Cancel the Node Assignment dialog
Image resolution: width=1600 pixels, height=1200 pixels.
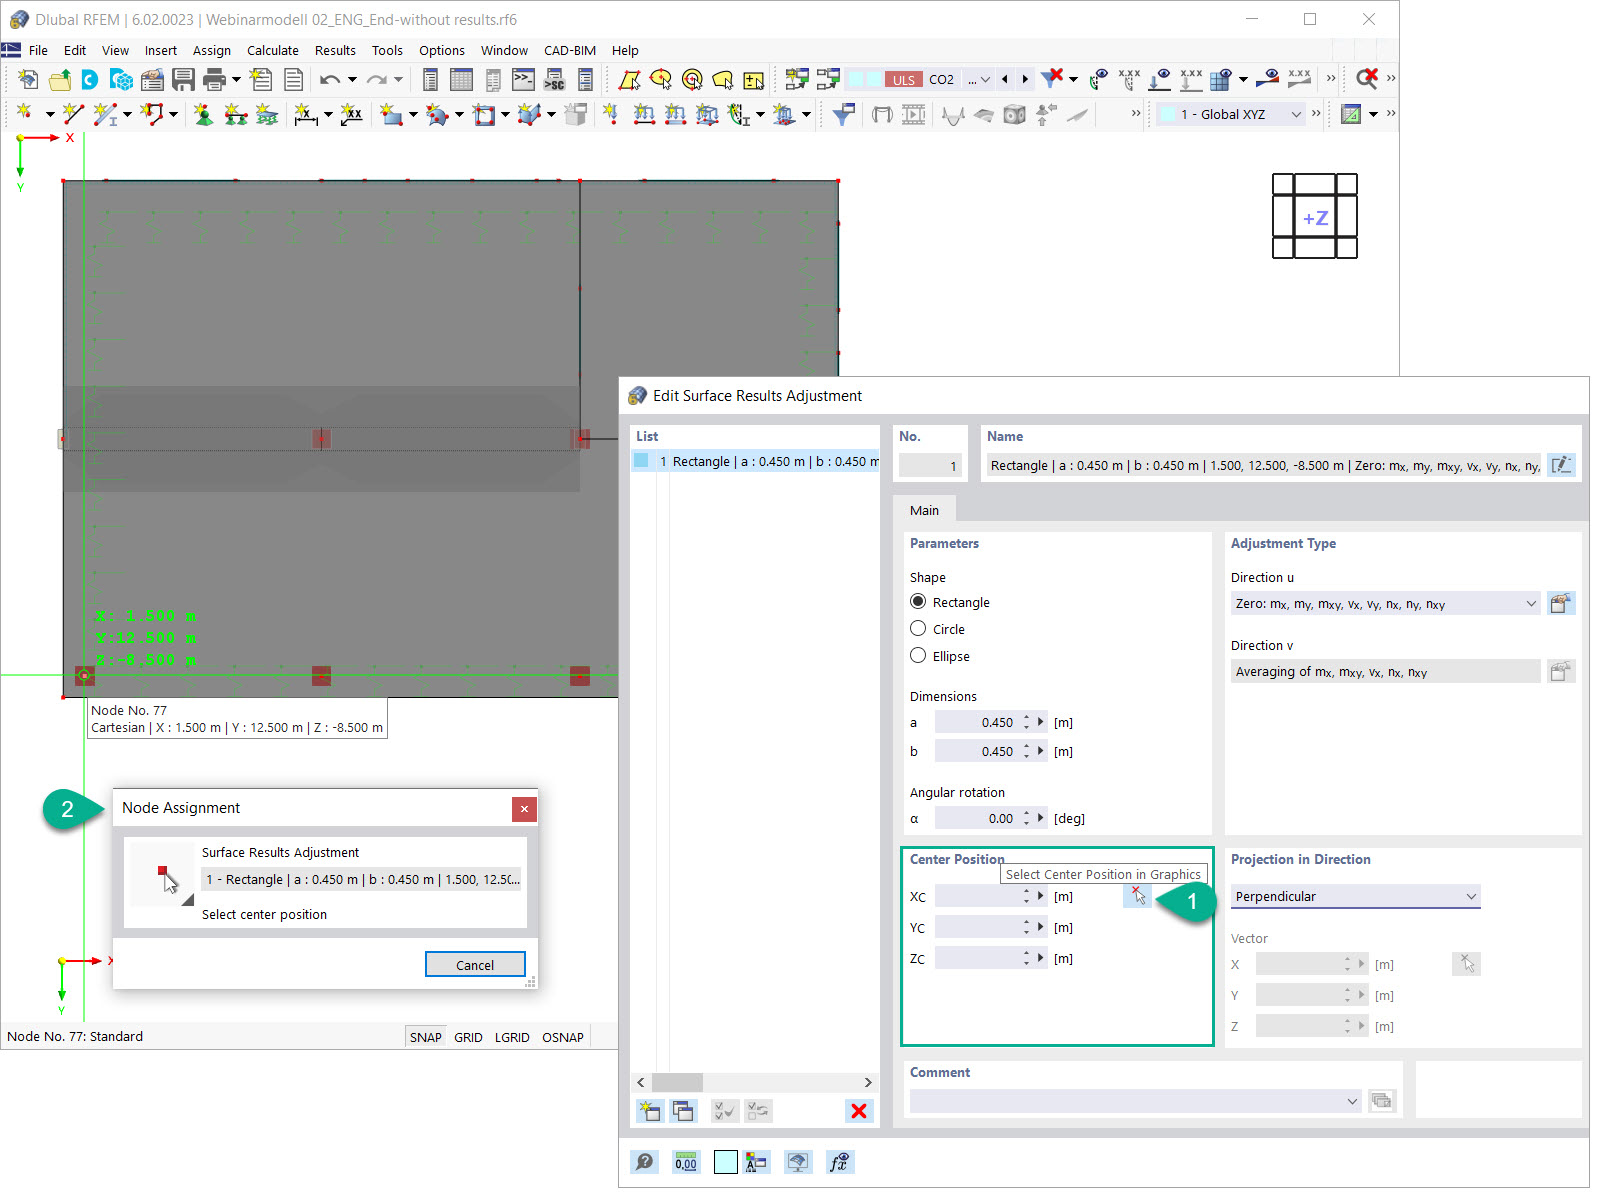pyautogui.click(x=475, y=964)
